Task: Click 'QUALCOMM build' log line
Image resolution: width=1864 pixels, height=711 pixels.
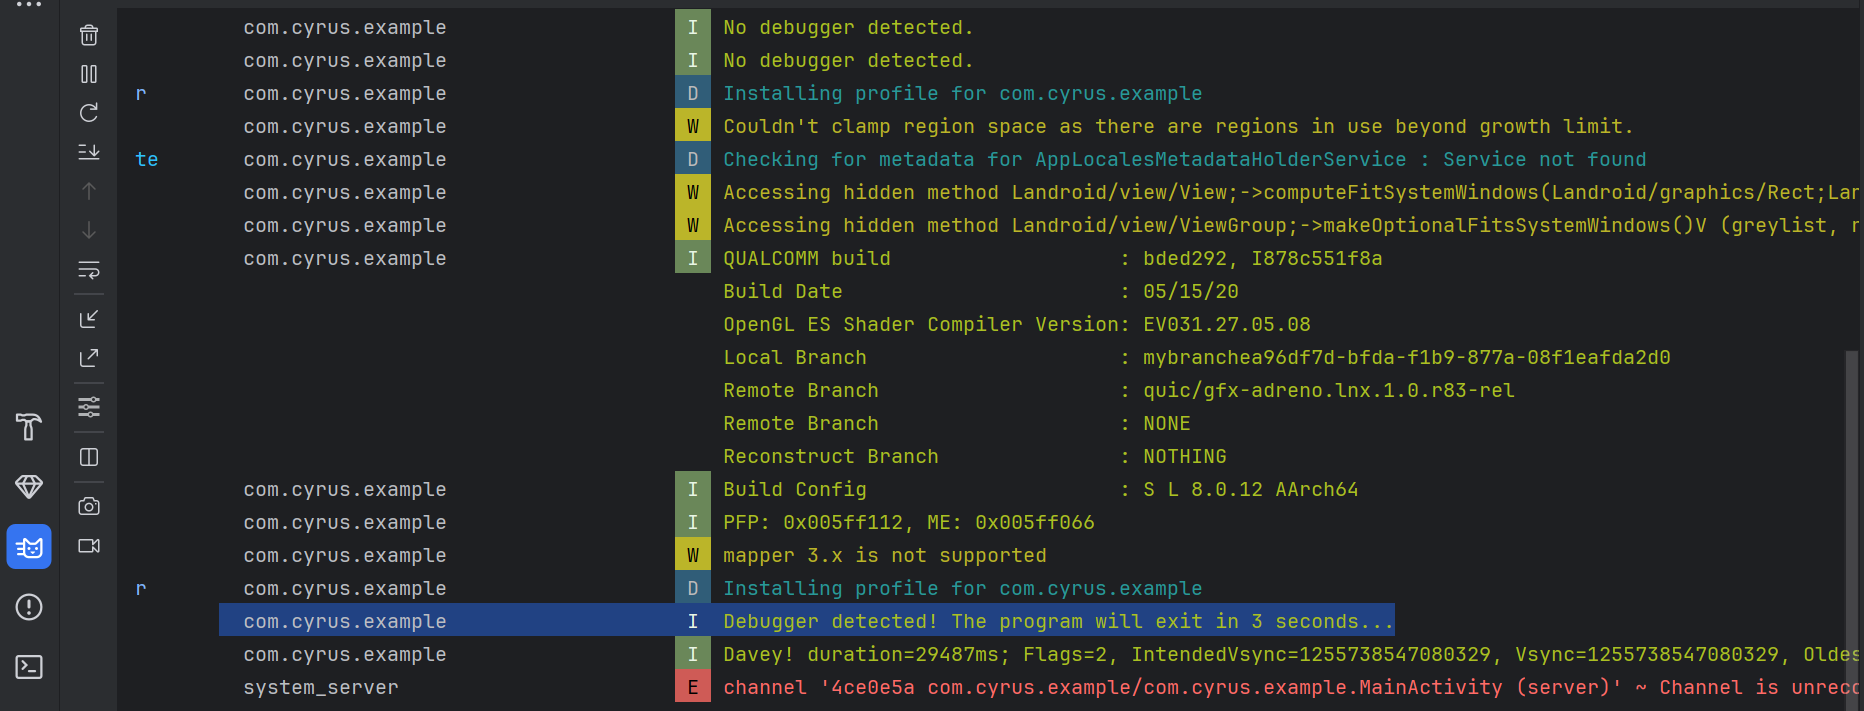Action: pos(1052,258)
